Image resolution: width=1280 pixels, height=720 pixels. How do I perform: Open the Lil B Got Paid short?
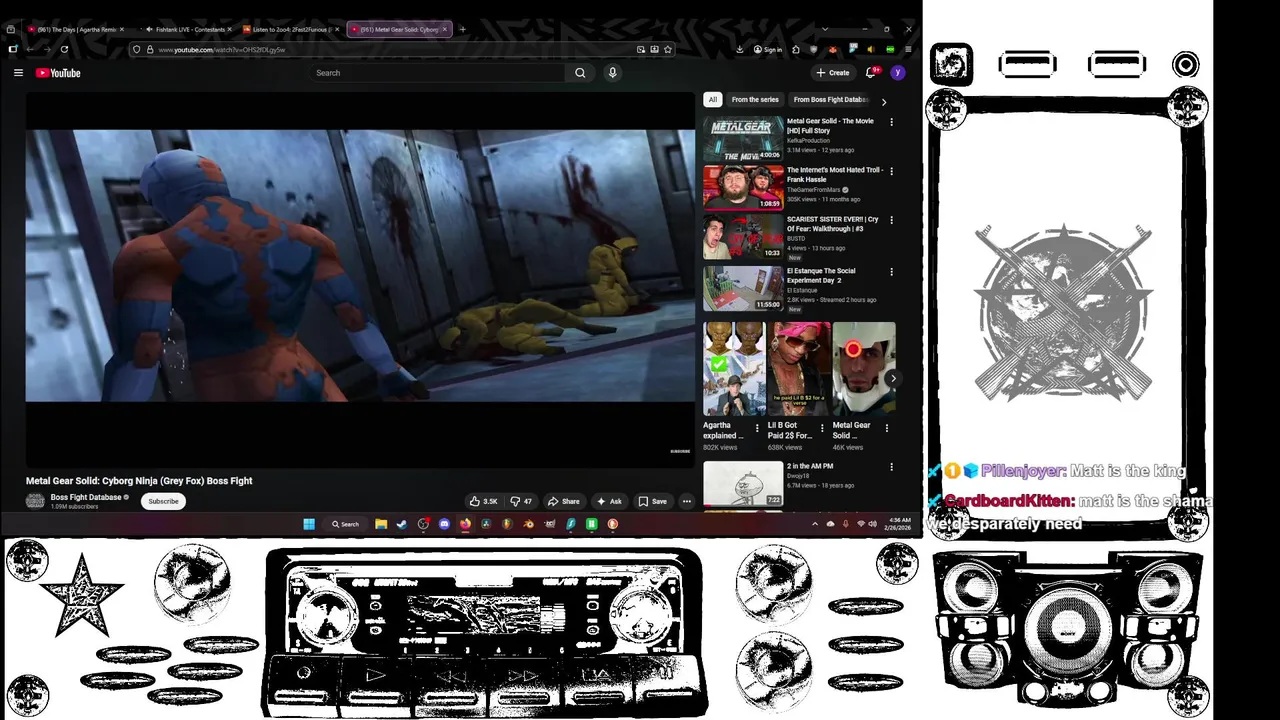(798, 368)
